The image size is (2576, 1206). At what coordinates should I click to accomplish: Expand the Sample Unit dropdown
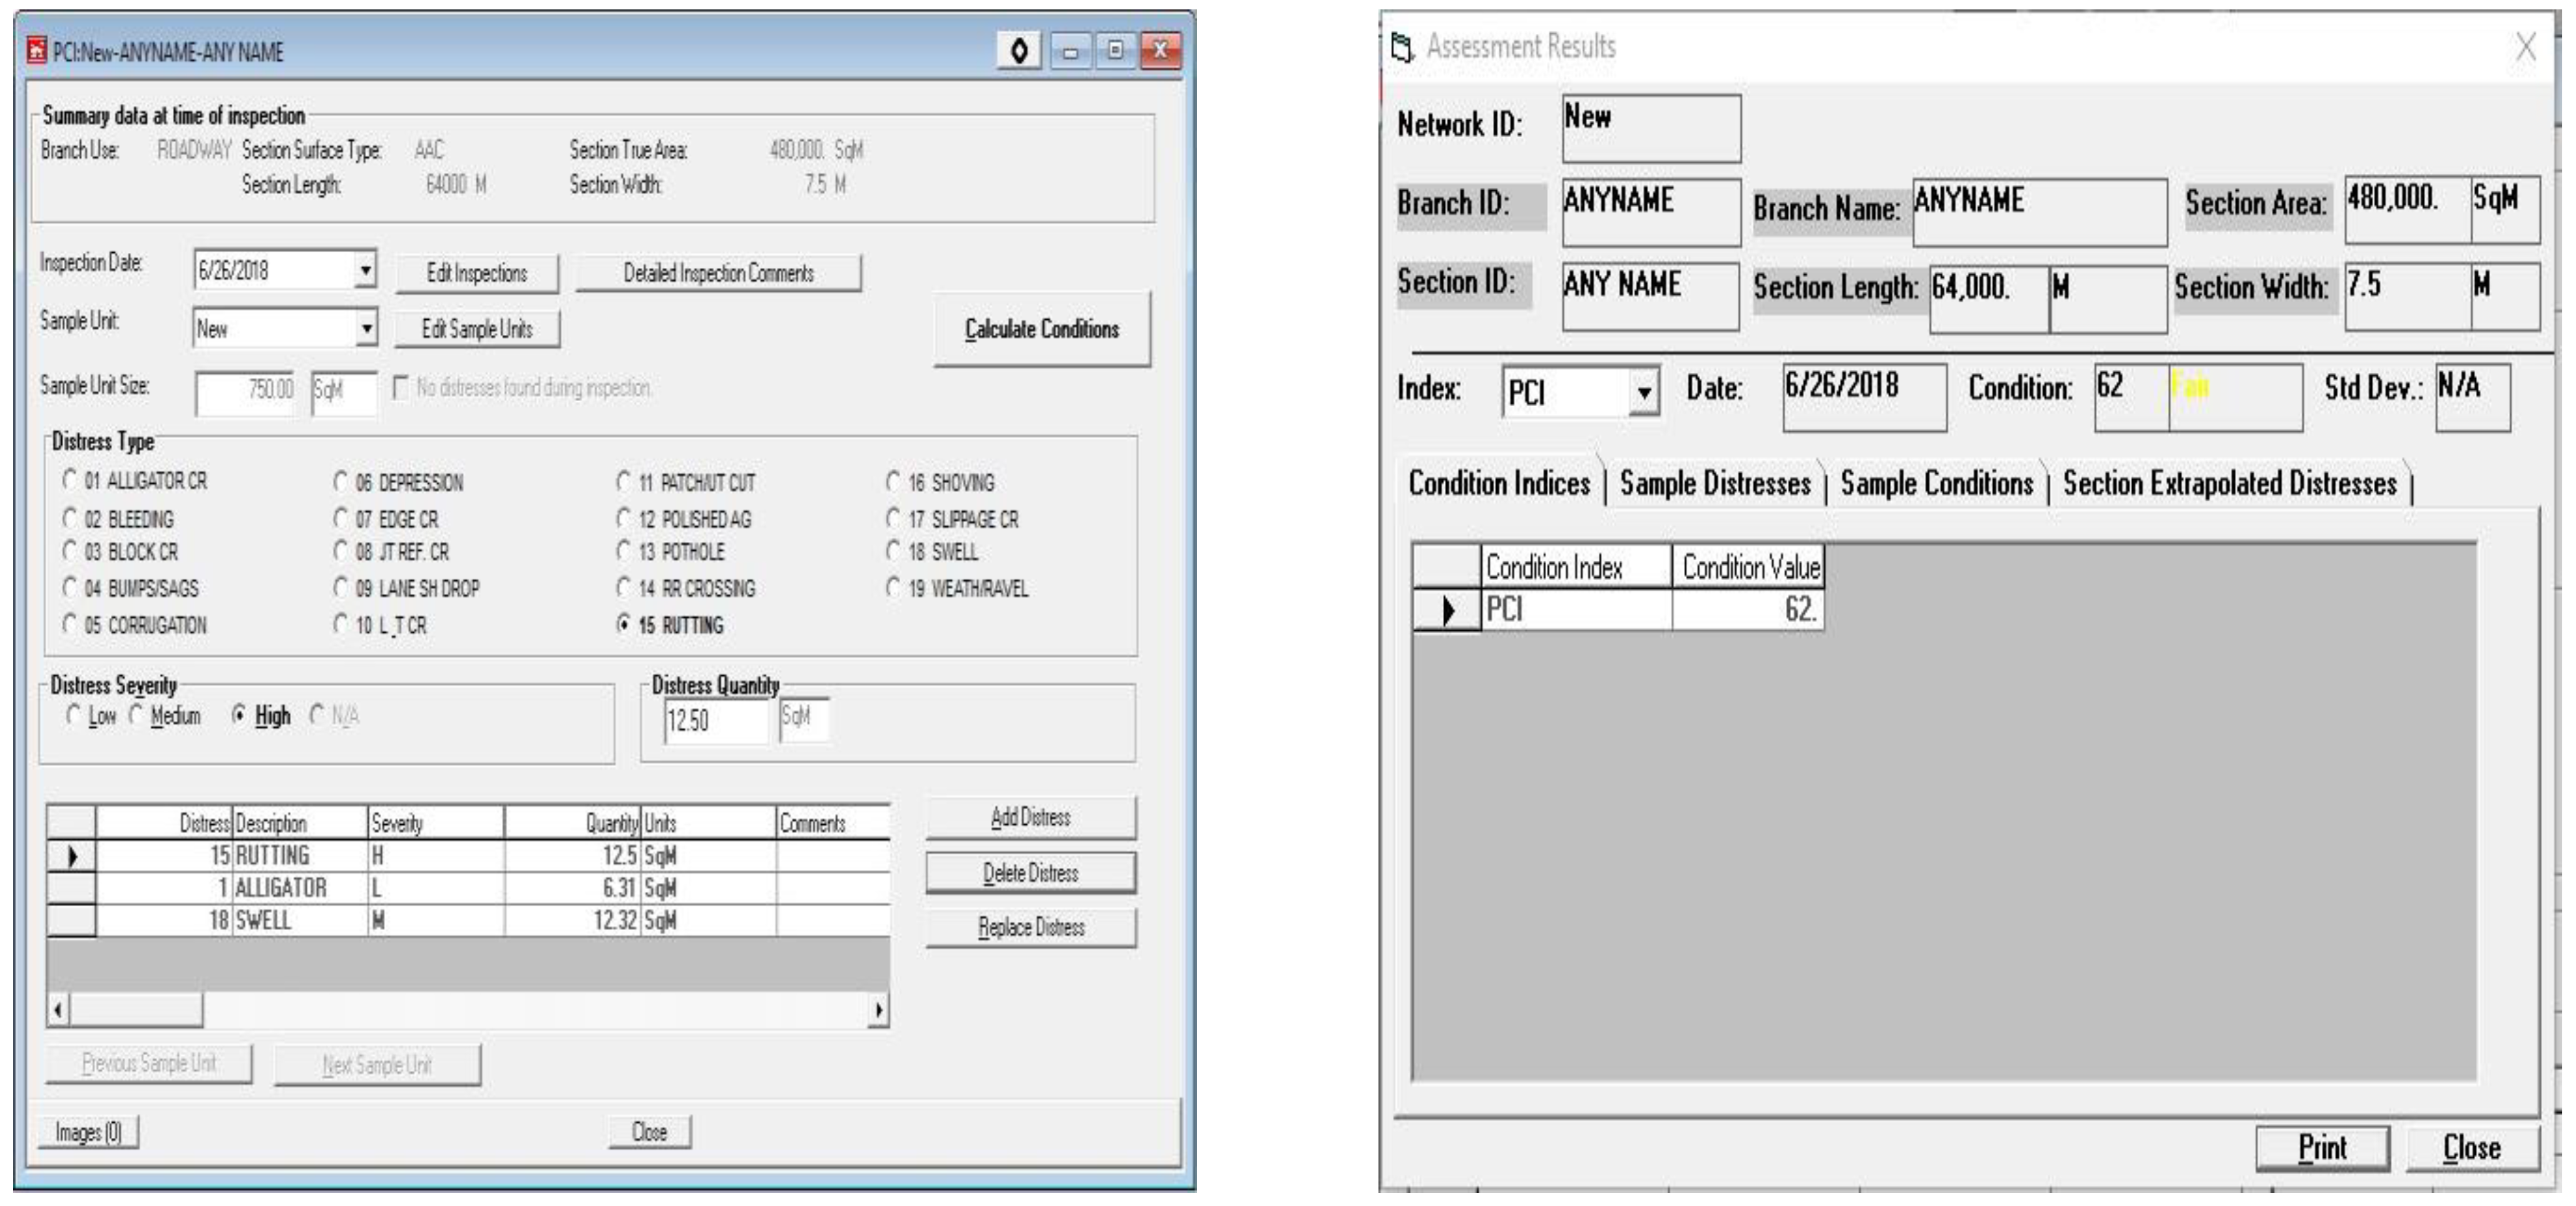coord(366,328)
